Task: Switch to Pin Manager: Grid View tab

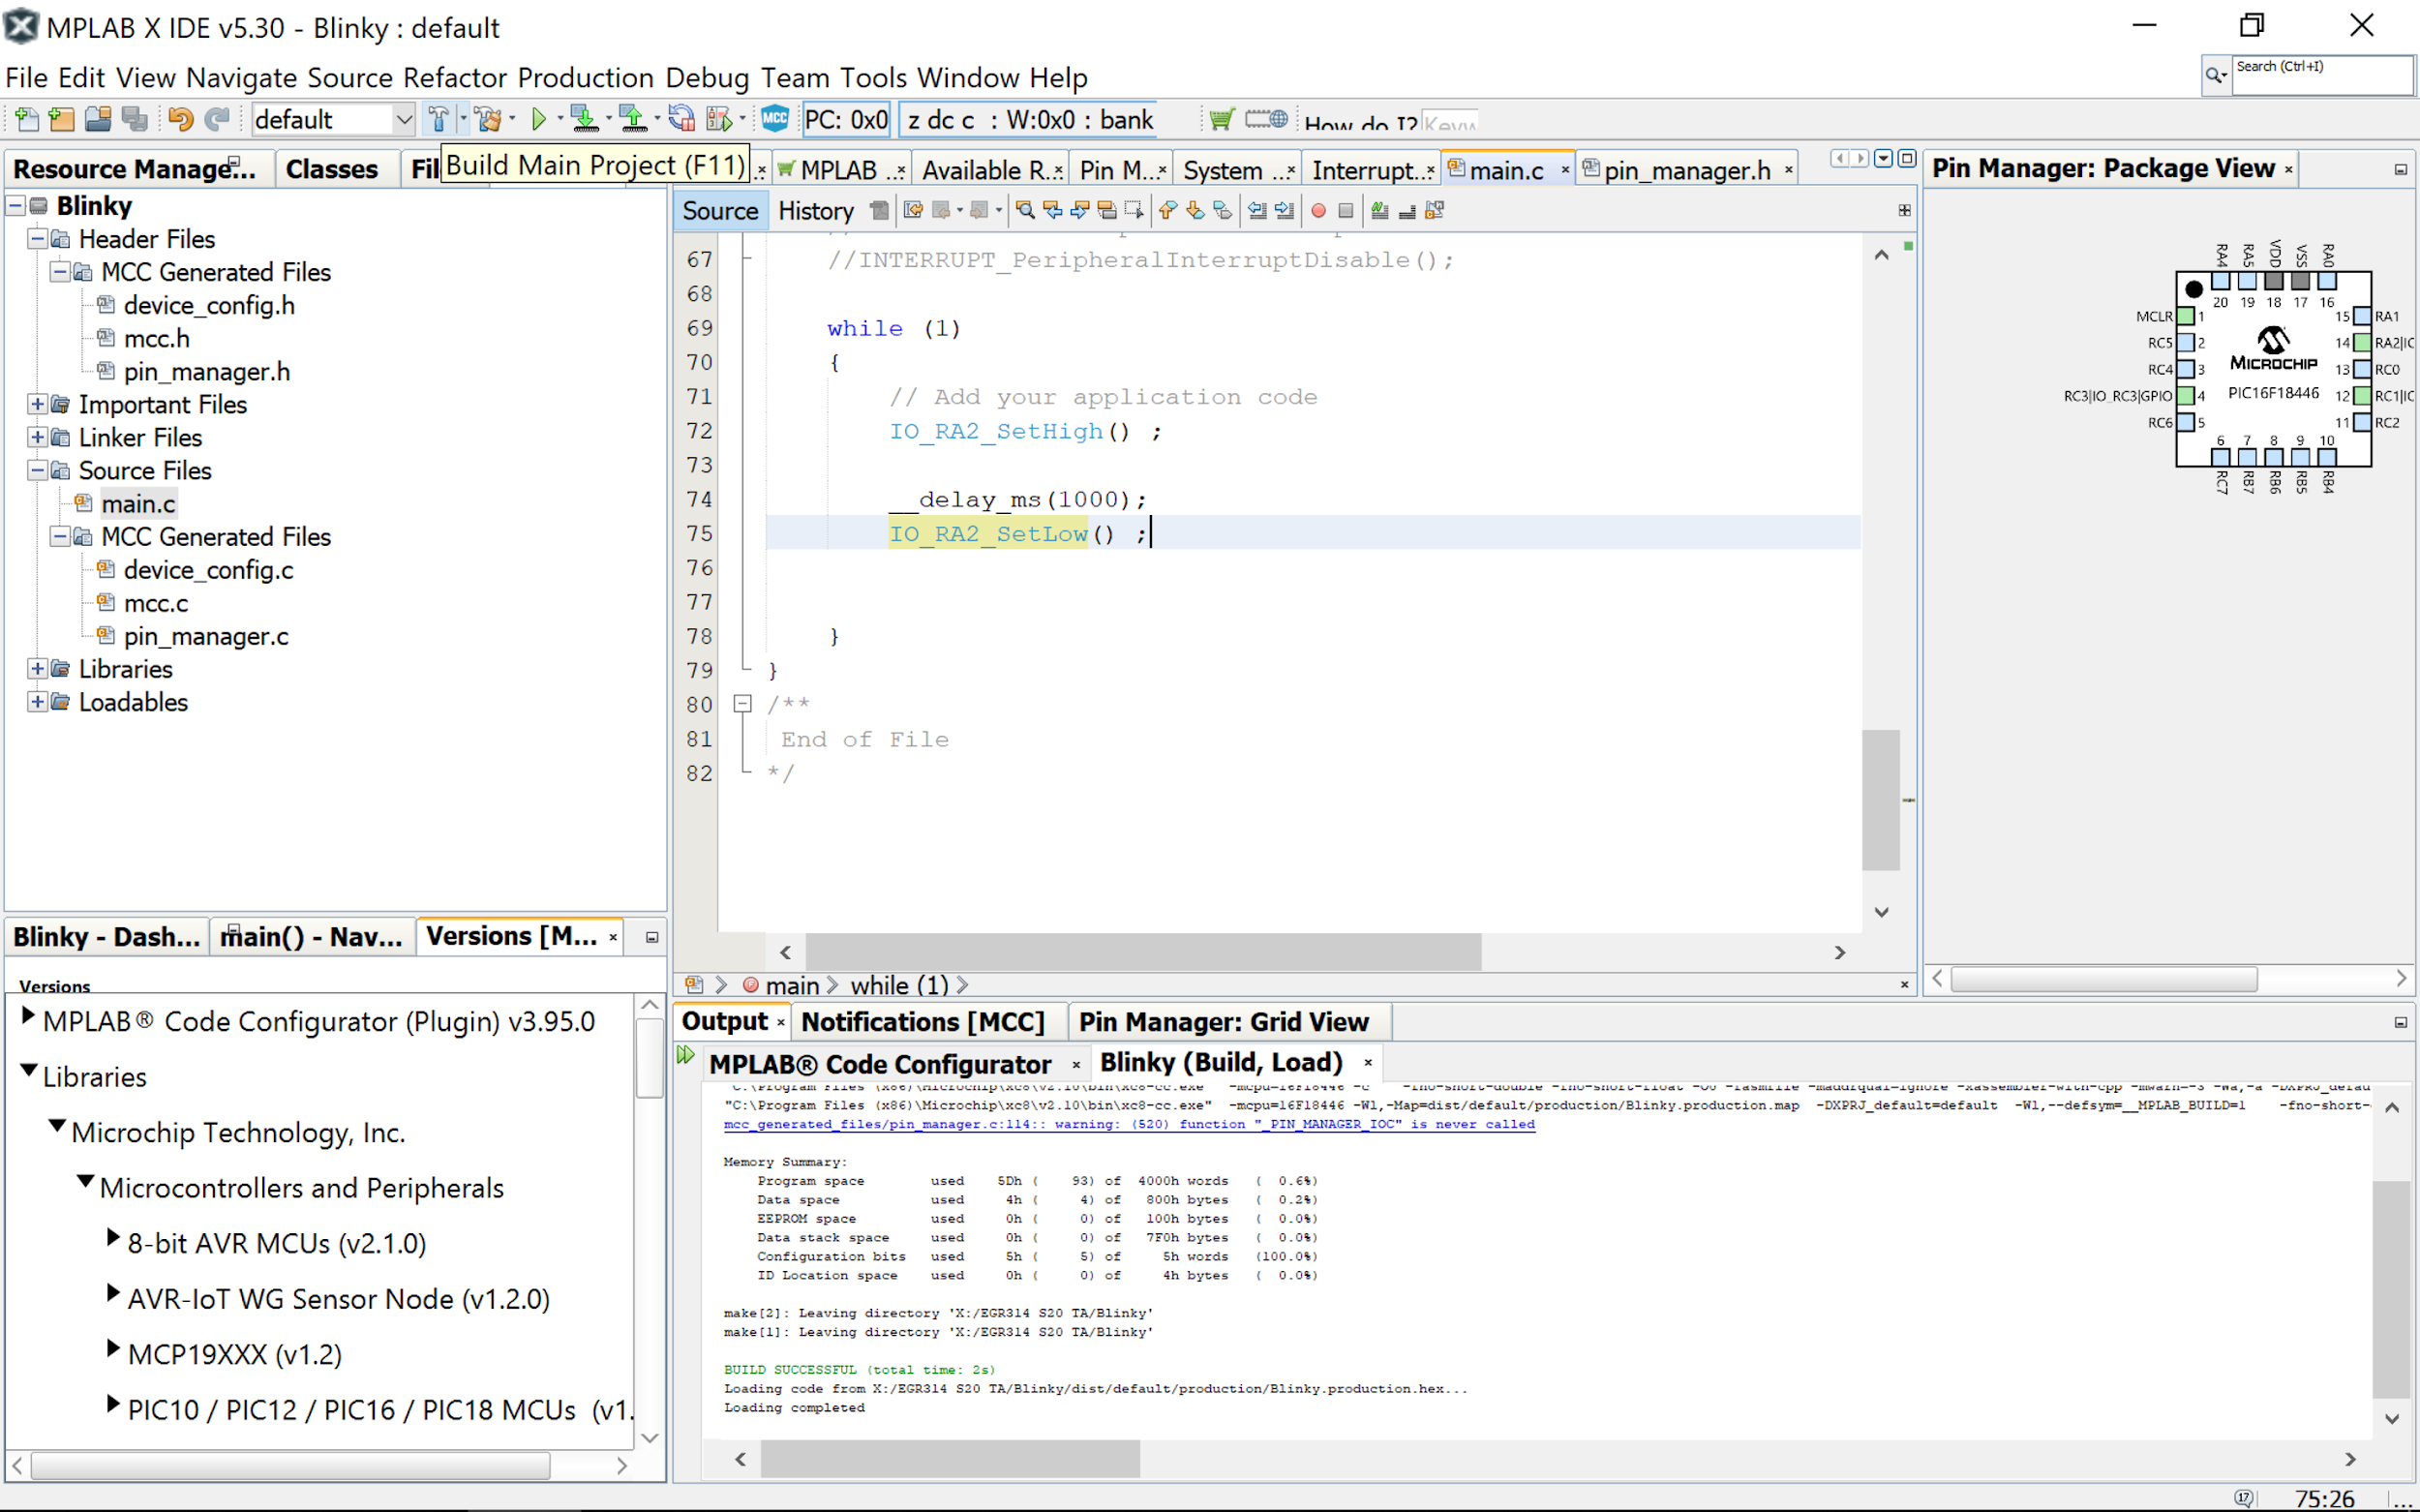Action: click(1224, 1022)
